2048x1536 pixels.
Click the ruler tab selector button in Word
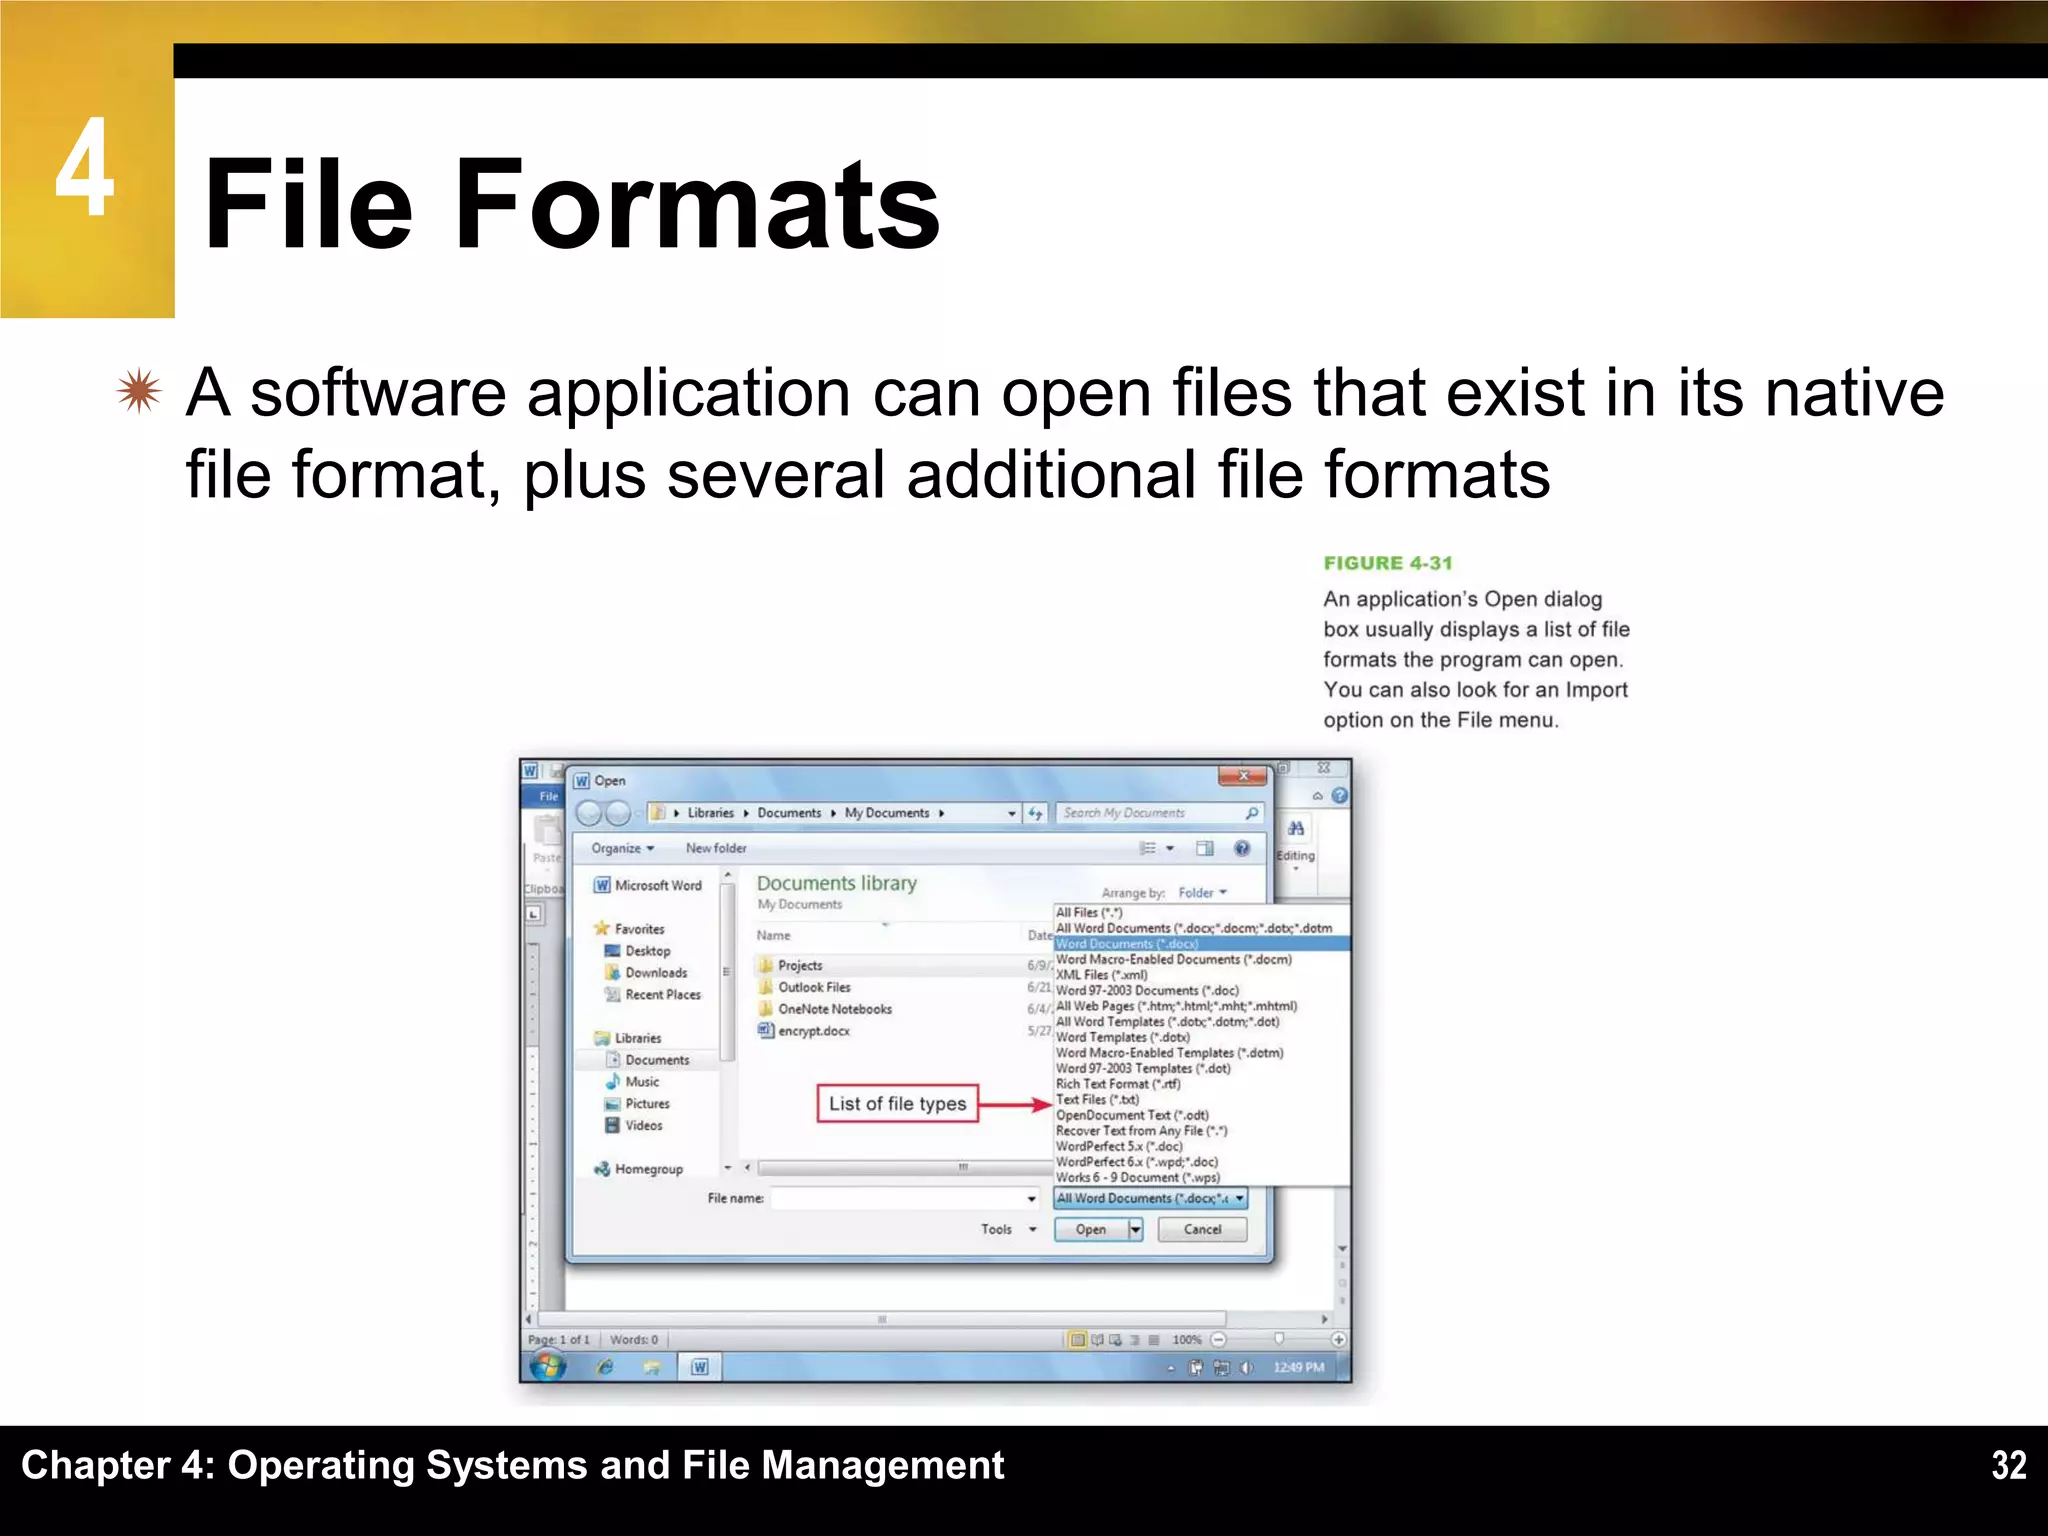coord(534,913)
